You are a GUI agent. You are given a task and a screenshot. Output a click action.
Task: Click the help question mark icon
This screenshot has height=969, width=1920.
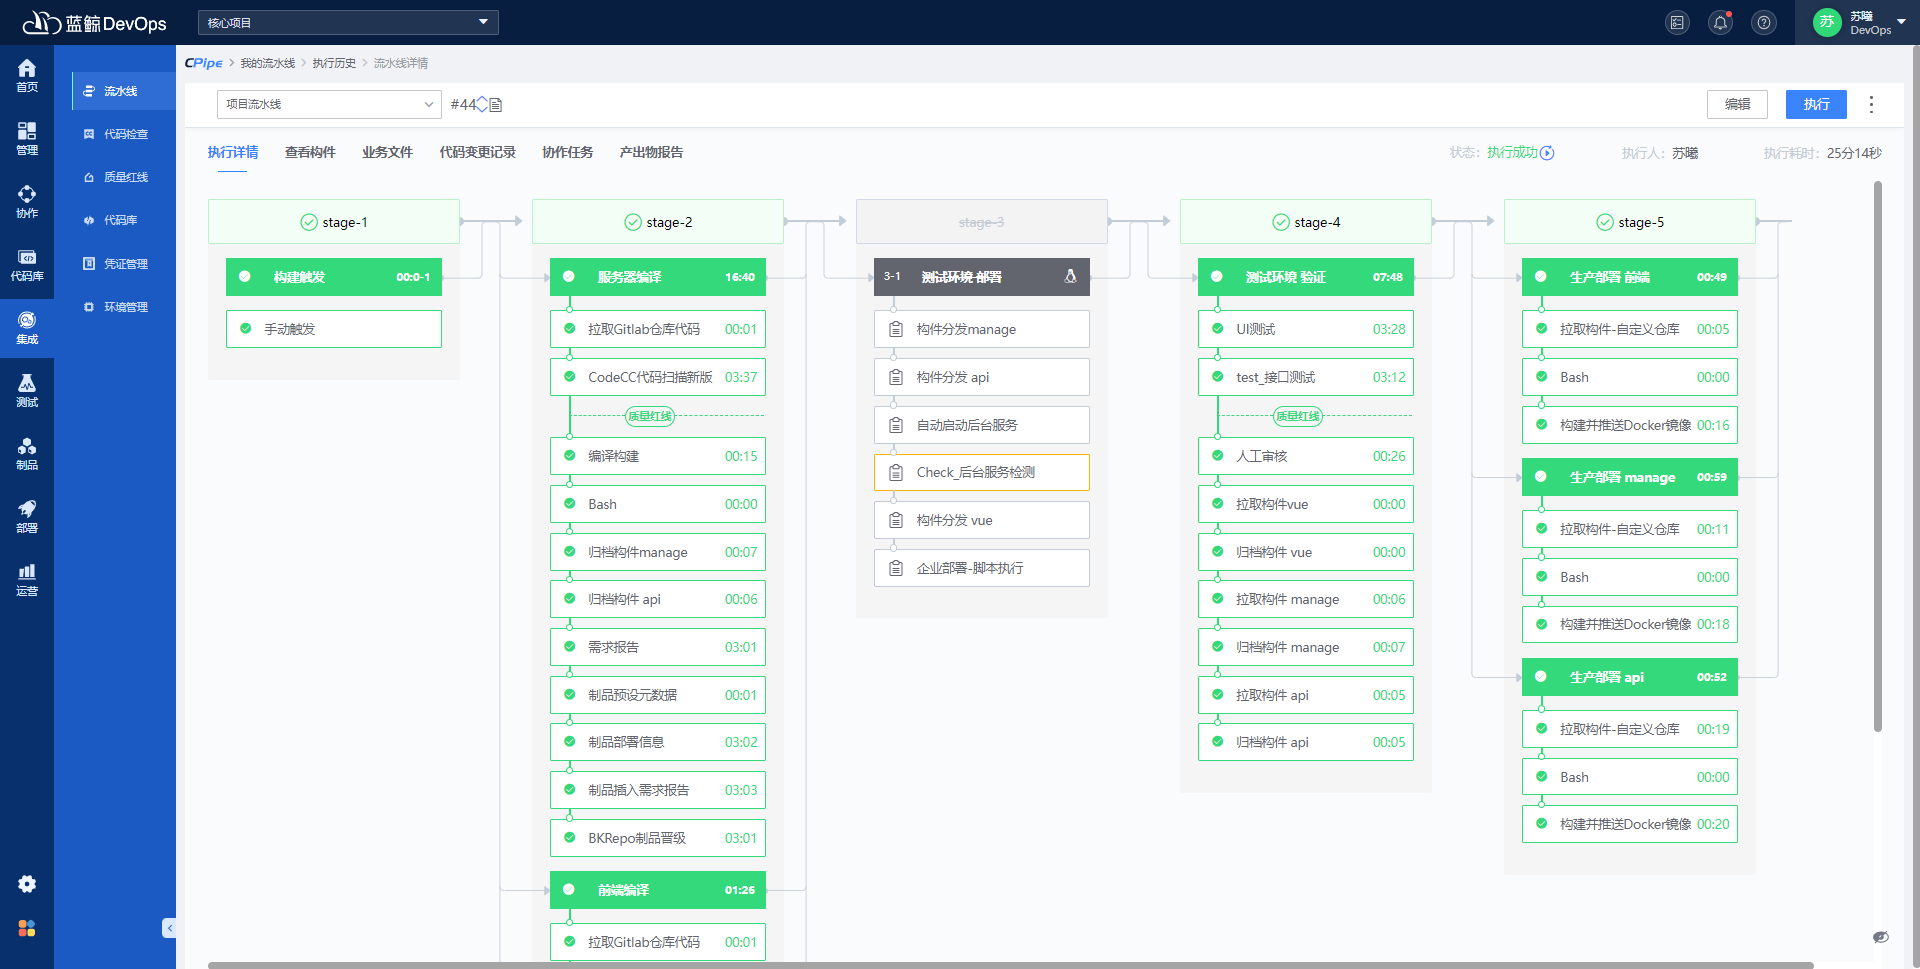tap(1764, 23)
